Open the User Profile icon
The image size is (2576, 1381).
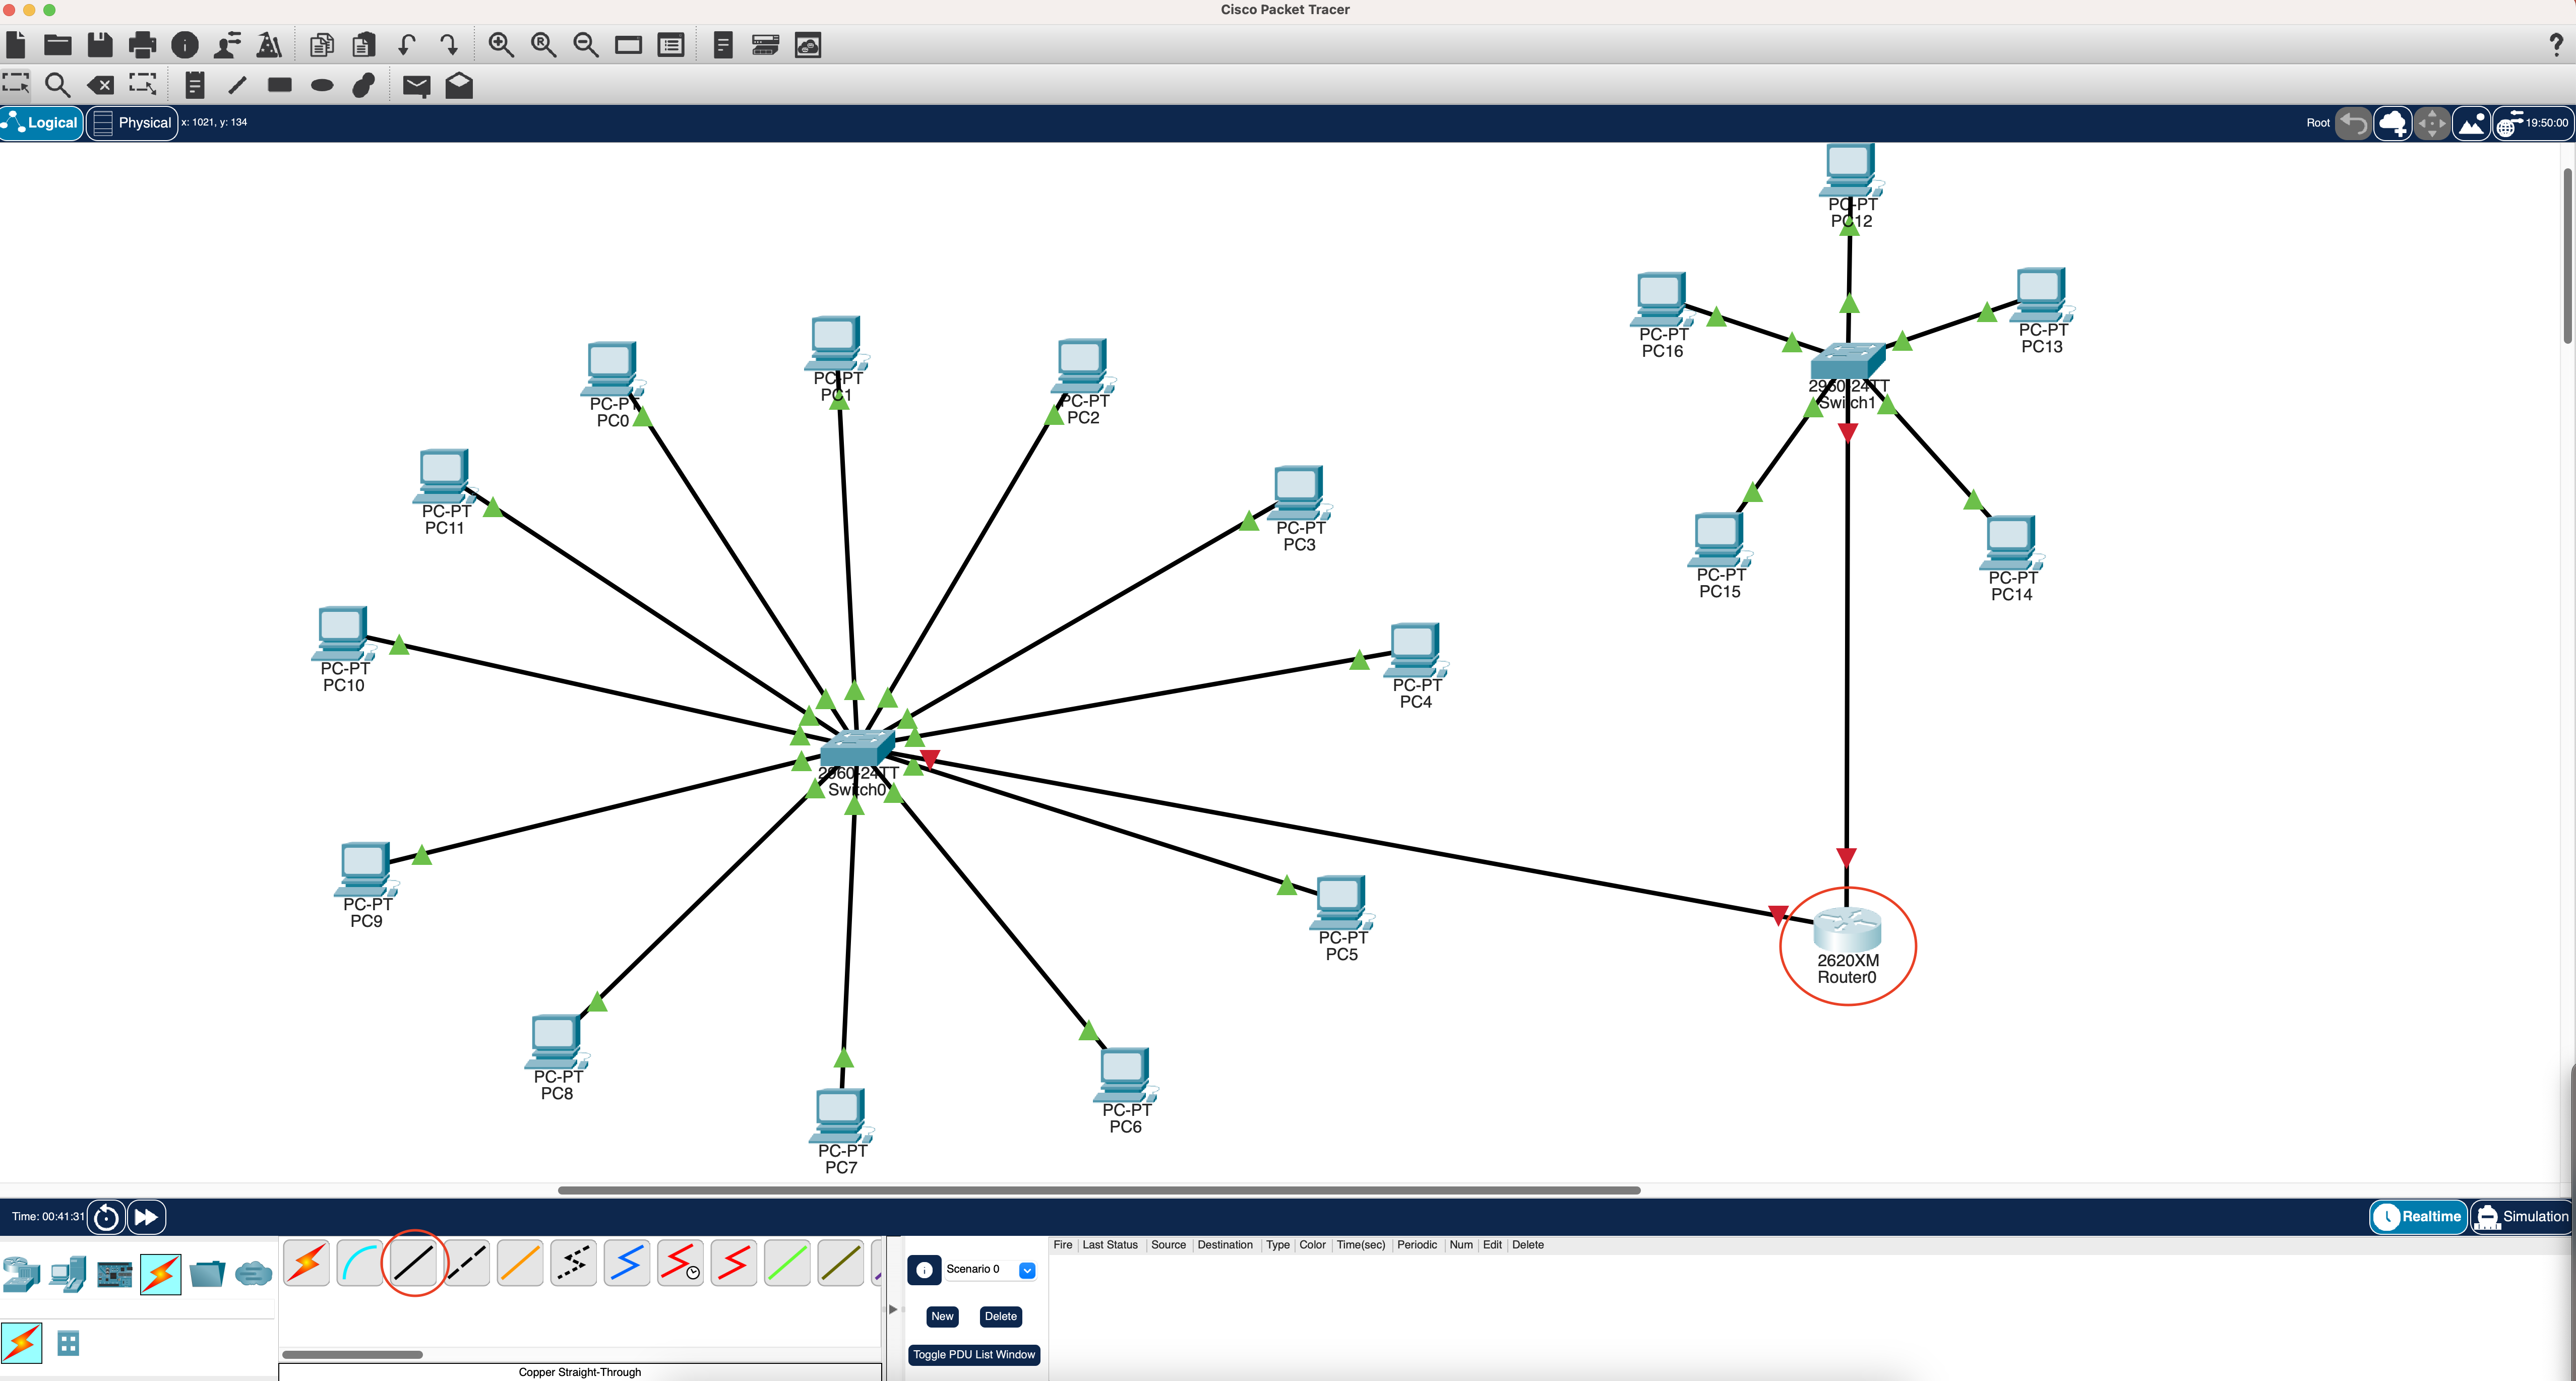coord(228,45)
